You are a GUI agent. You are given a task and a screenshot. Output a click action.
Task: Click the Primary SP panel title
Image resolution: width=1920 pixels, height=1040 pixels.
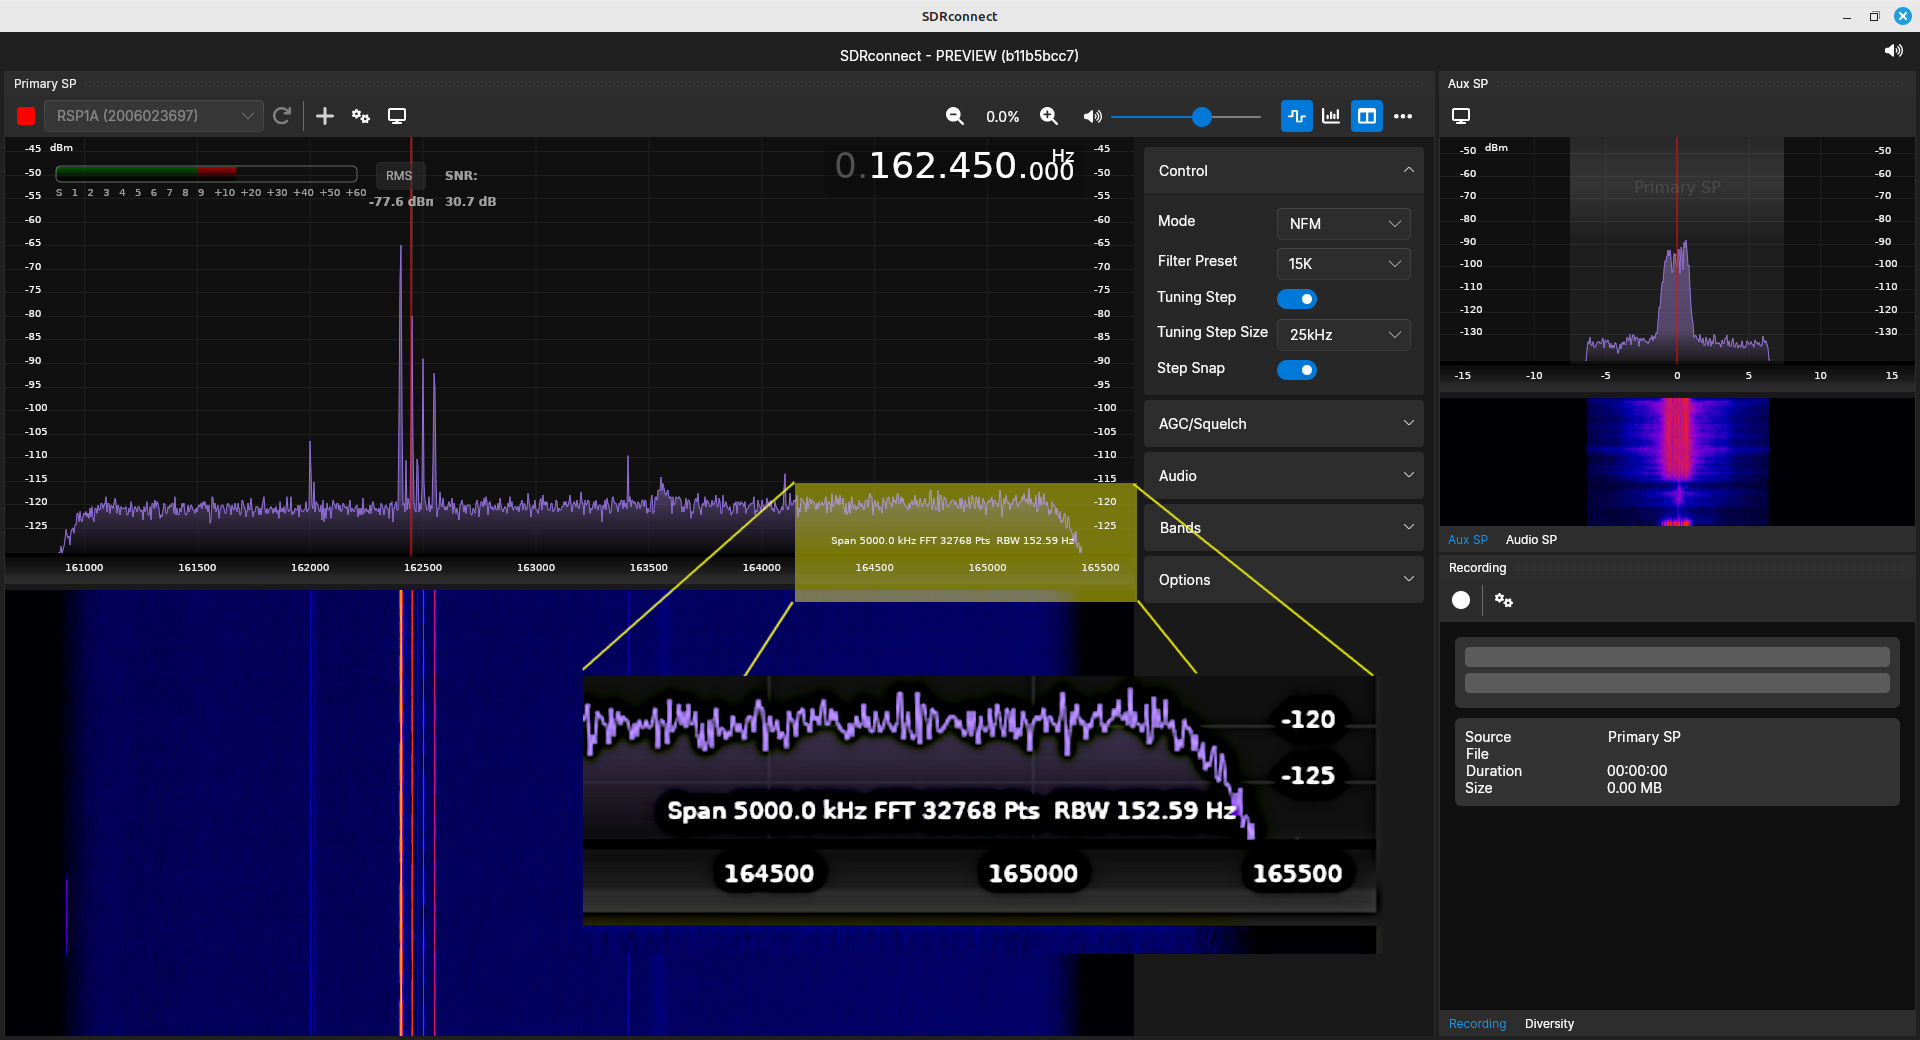(x=45, y=84)
